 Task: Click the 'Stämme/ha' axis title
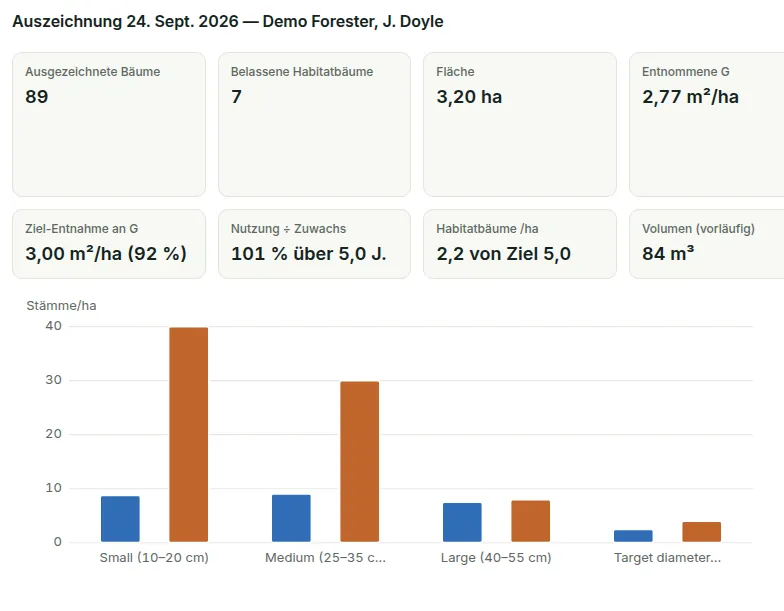[x=62, y=306]
